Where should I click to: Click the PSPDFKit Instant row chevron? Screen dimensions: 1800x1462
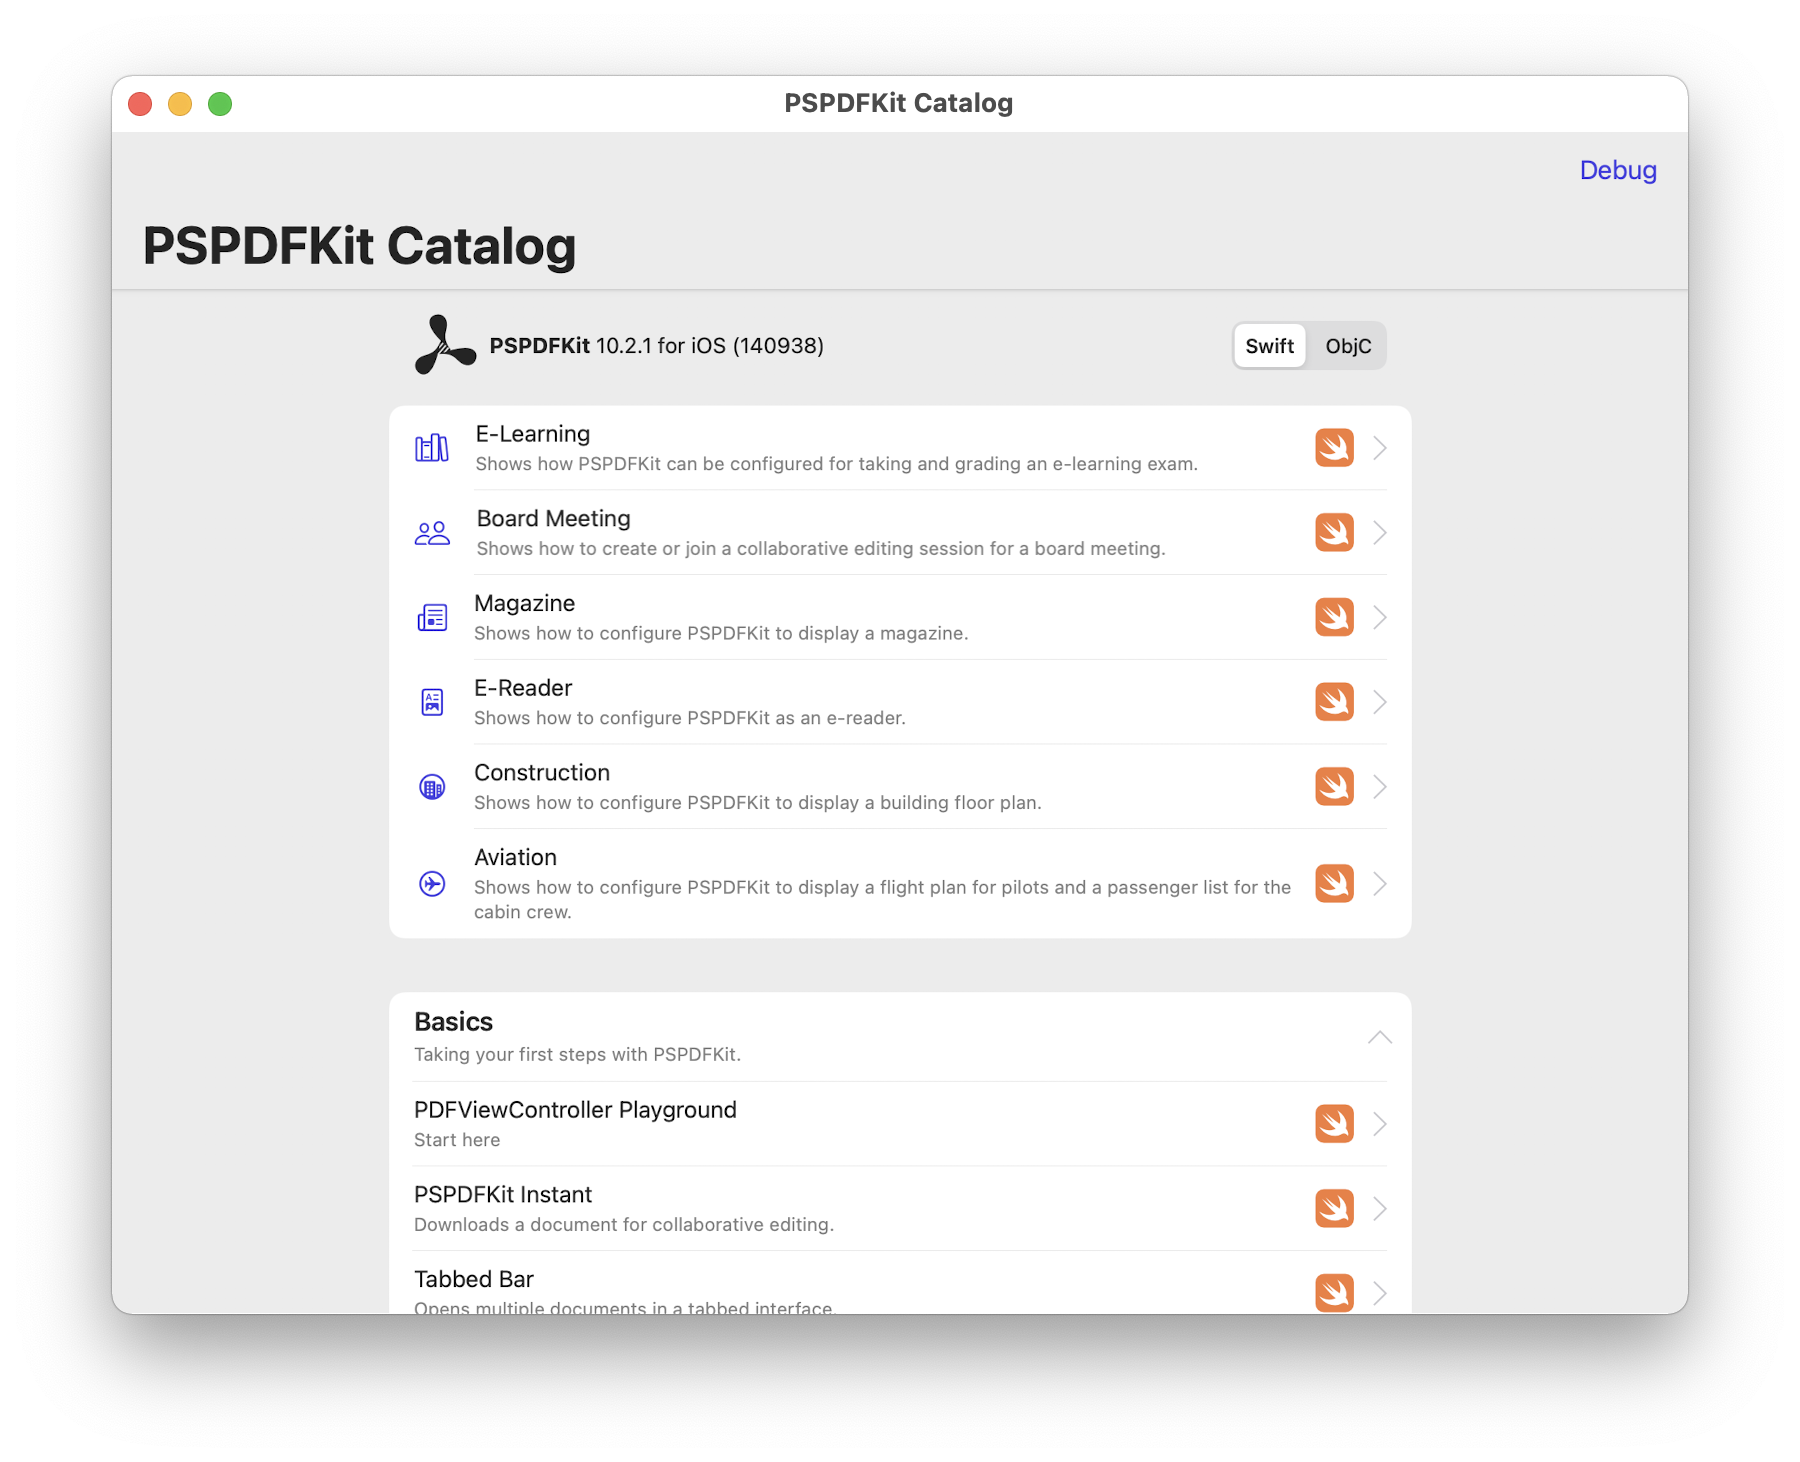tap(1380, 1209)
